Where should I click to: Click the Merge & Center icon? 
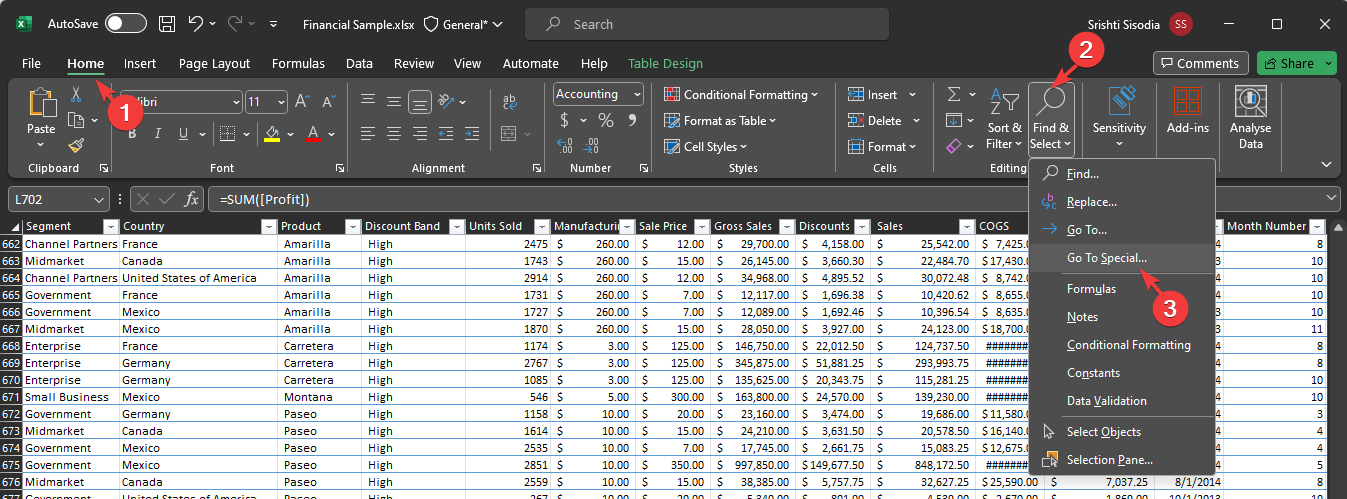point(510,133)
